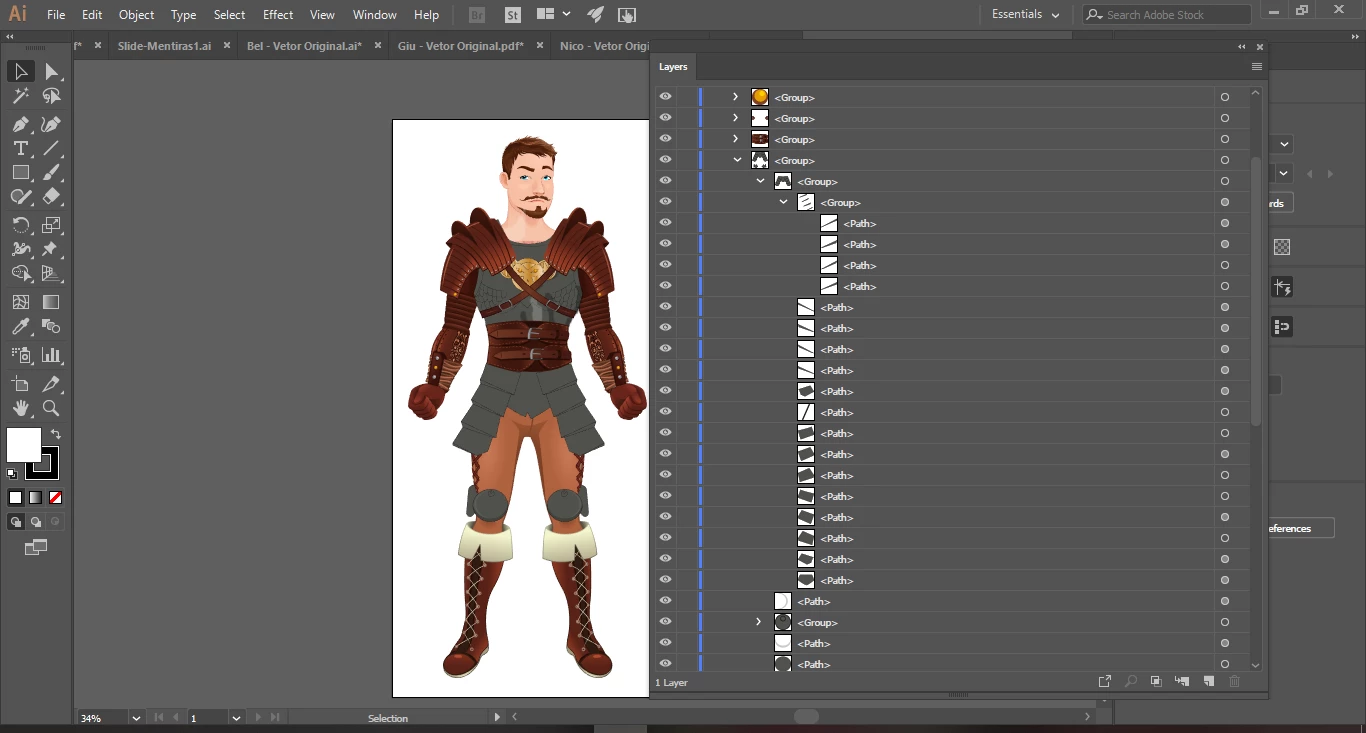Choose the Direct Selection tool
The image size is (1366, 733).
click(52, 71)
